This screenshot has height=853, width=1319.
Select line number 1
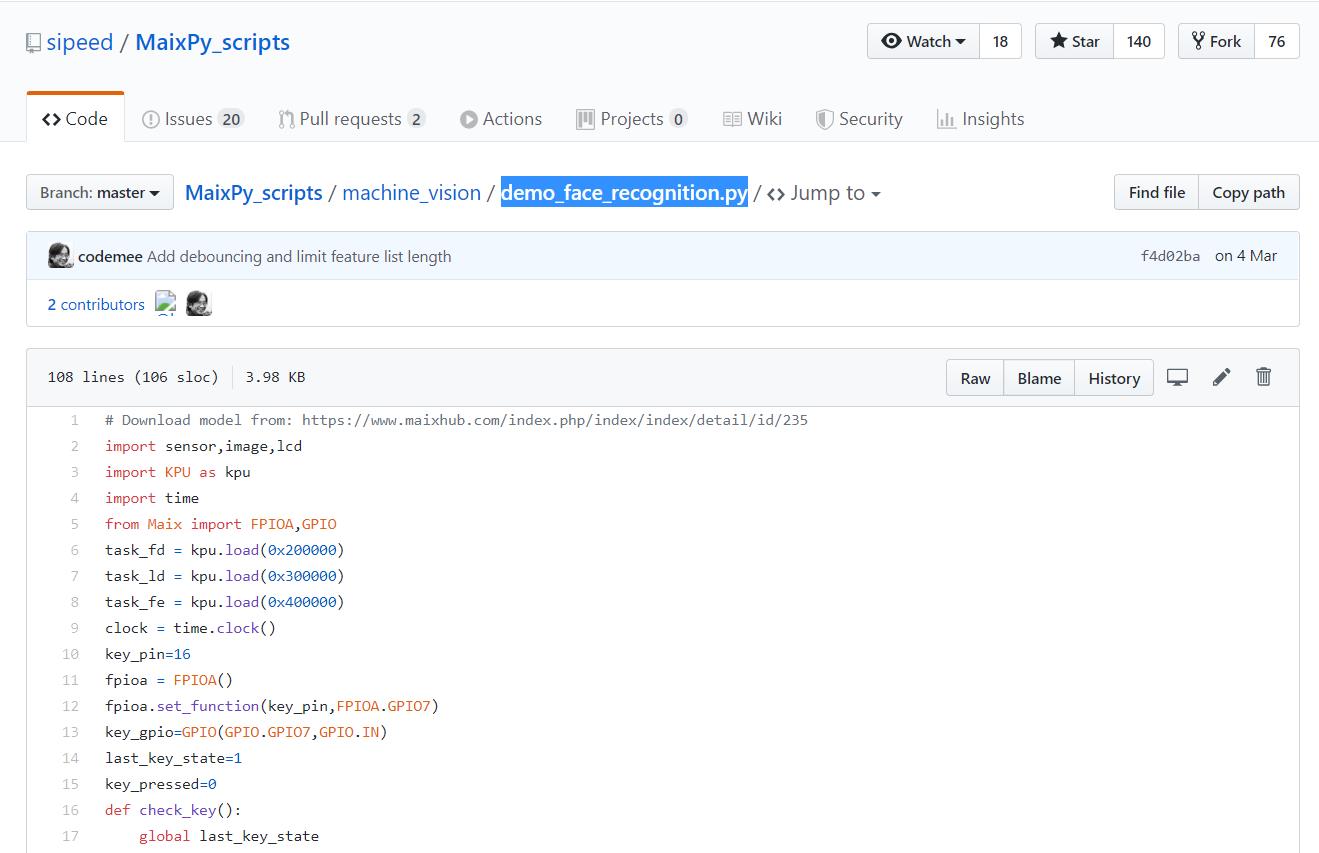click(x=74, y=420)
